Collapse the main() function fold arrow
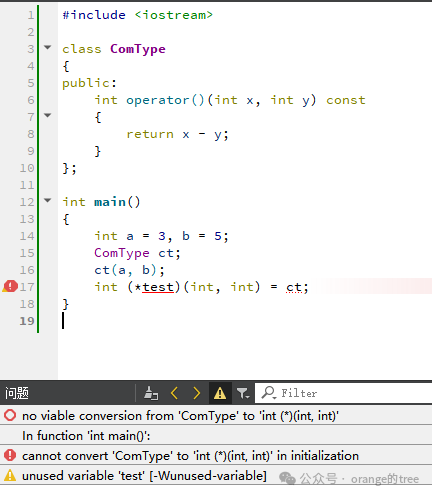432x496 pixels. pyautogui.click(x=48, y=200)
